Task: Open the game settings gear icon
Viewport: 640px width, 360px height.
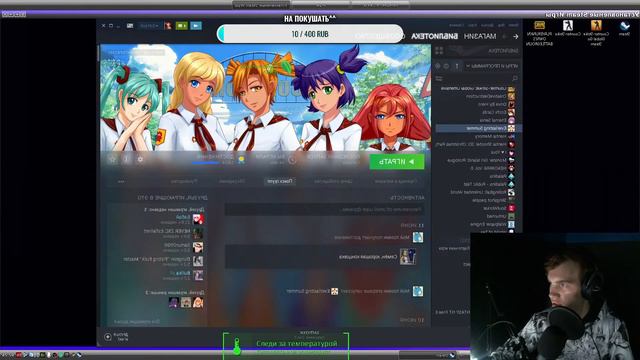Action: 140,160
